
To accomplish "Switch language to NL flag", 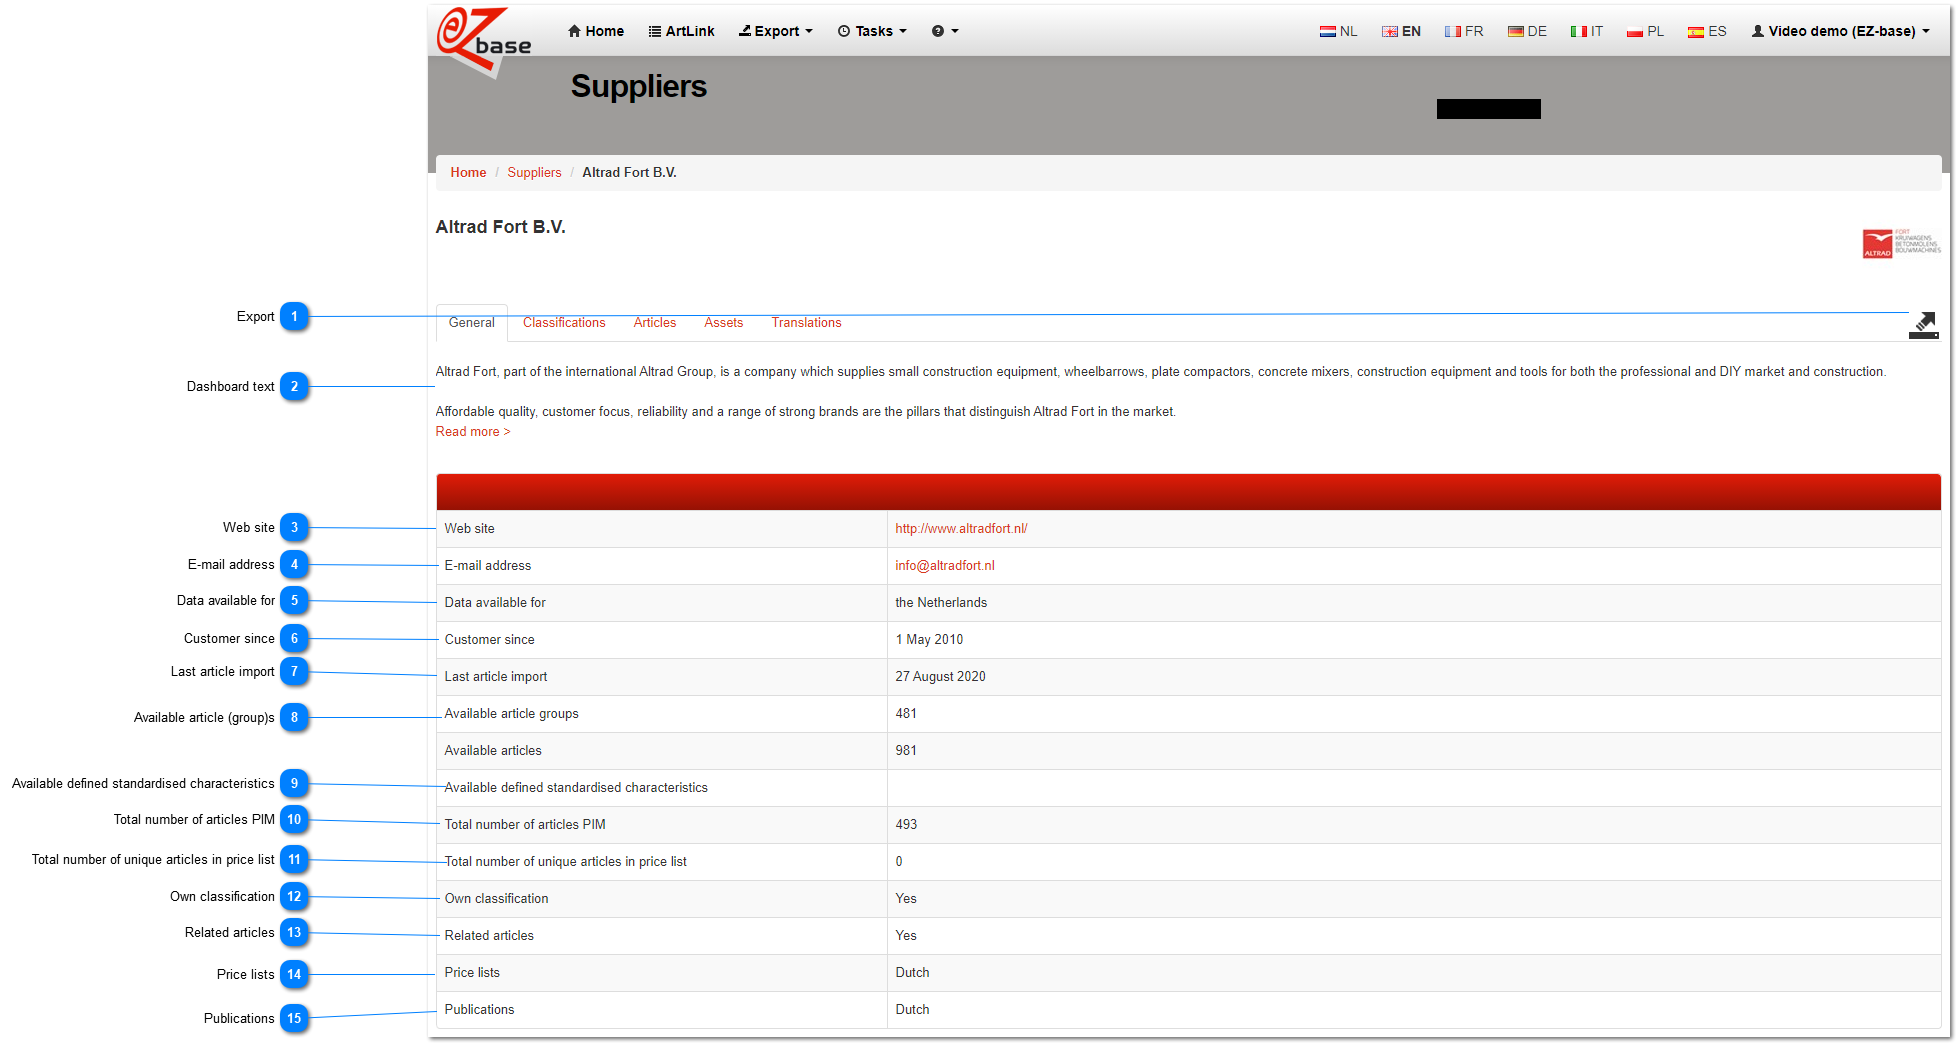I will coord(1338,31).
